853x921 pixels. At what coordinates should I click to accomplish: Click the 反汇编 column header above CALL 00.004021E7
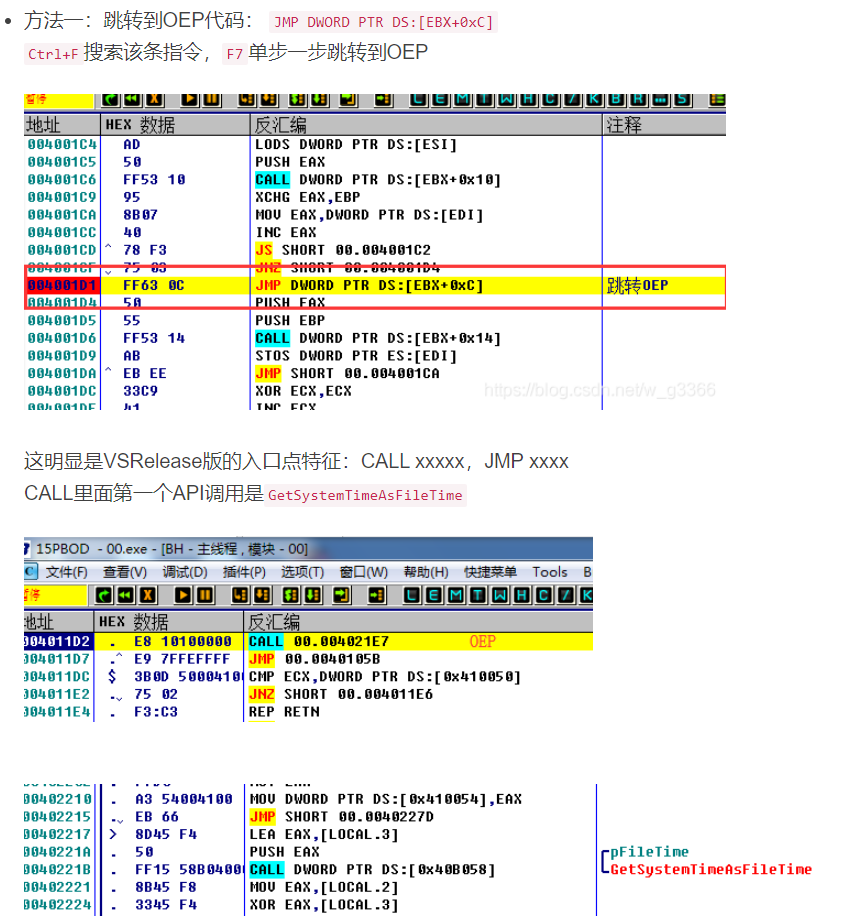point(418,621)
